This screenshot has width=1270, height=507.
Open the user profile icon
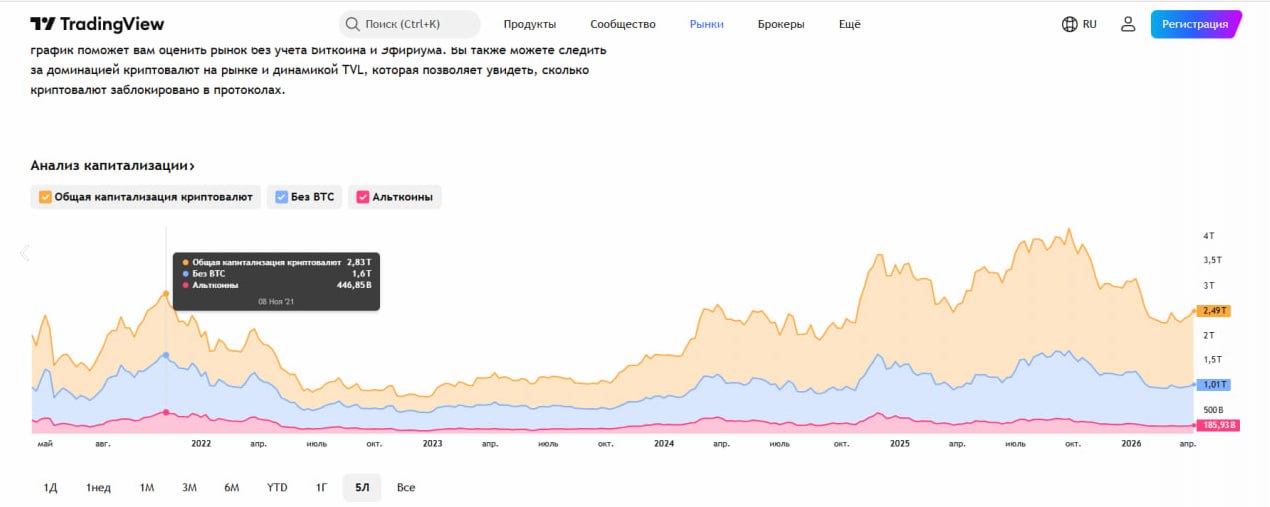click(1128, 24)
